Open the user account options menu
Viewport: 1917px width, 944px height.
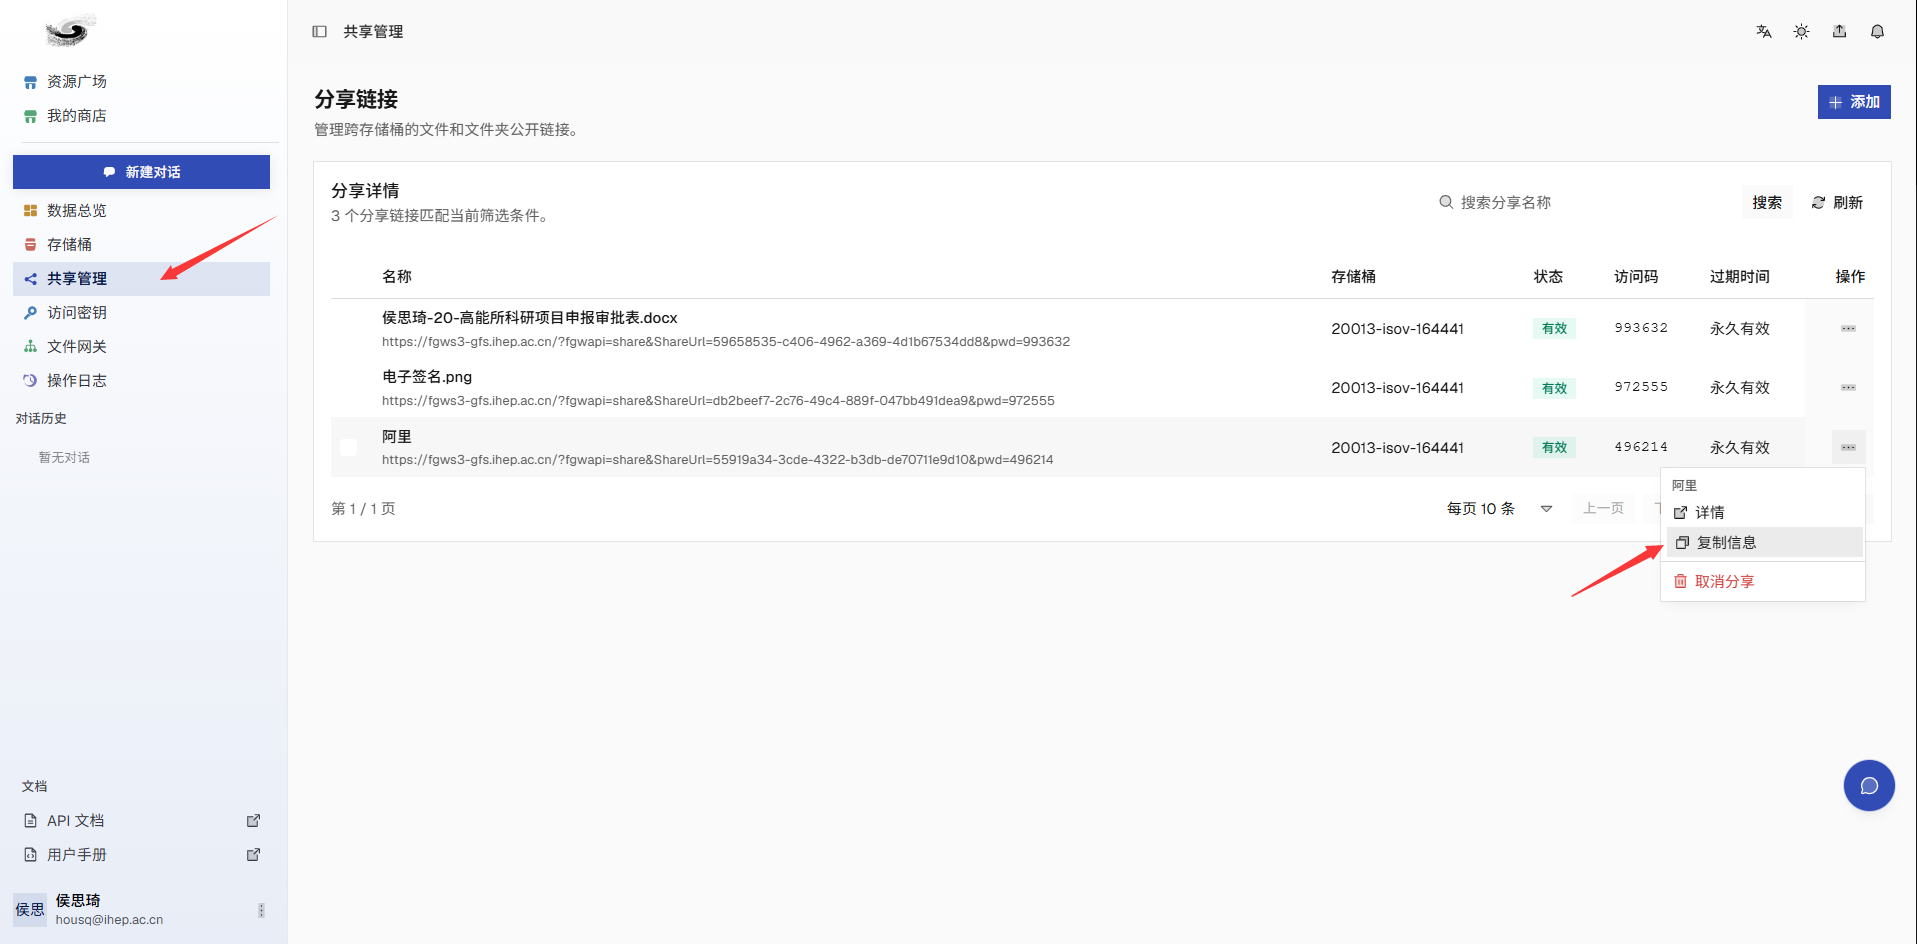tap(261, 910)
